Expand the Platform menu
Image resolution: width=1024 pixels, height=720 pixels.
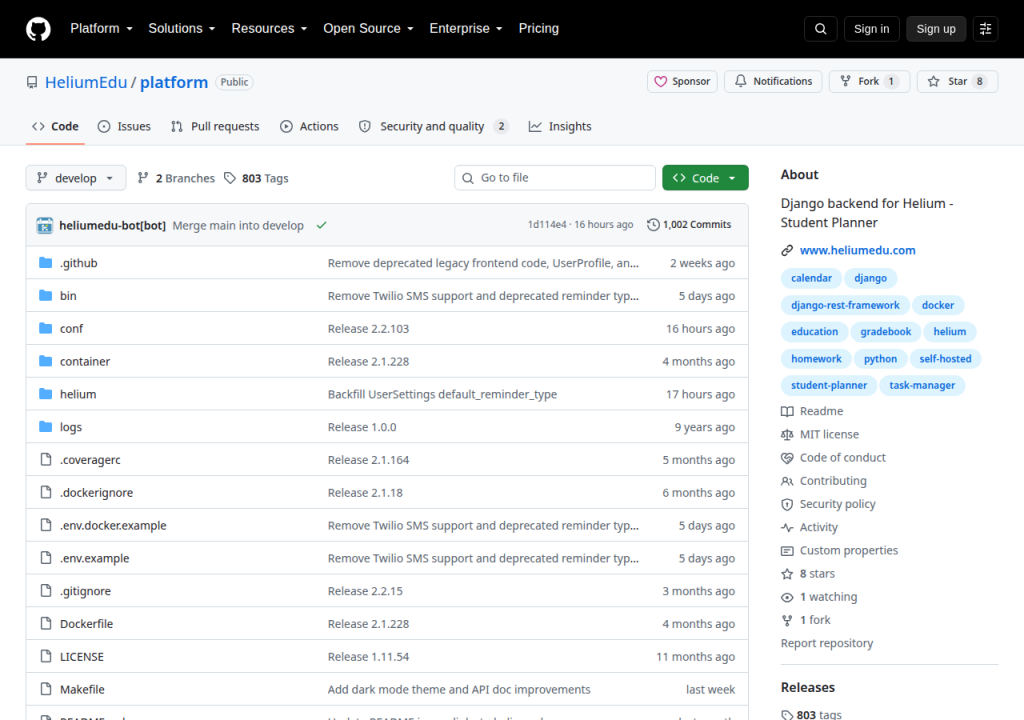point(101,29)
